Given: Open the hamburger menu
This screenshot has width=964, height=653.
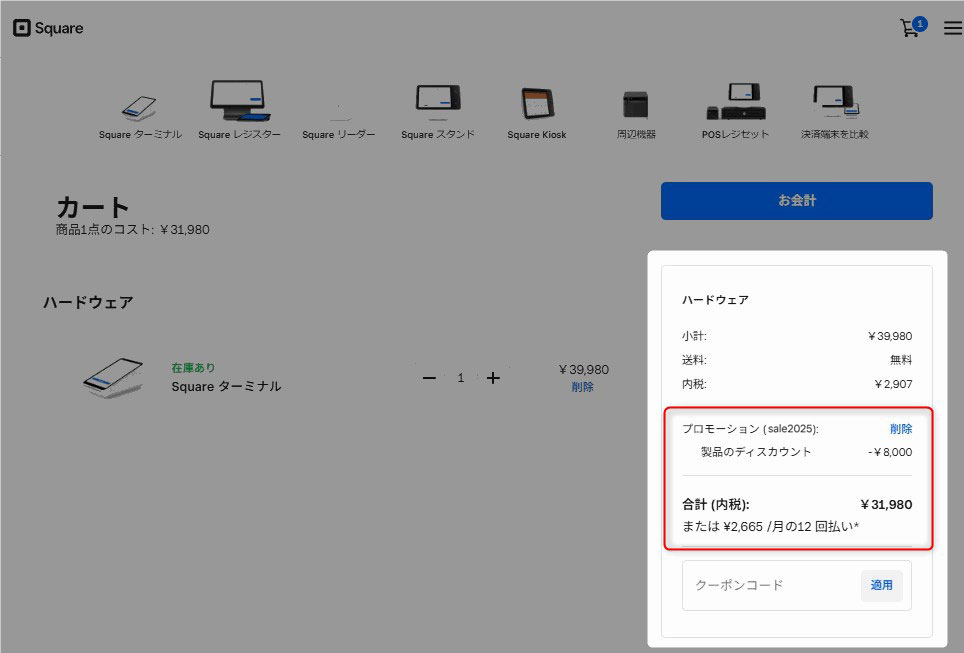Looking at the screenshot, I should click(x=952, y=28).
